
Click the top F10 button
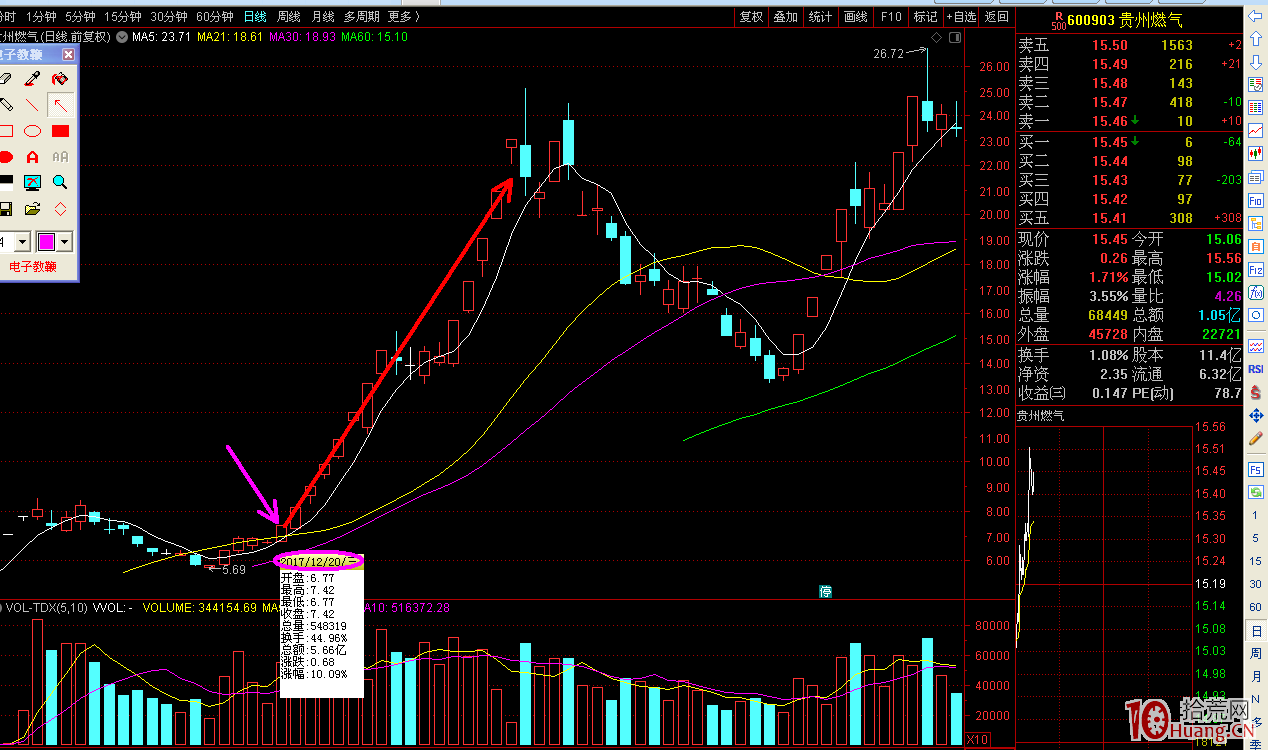click(x=890, y=17)
